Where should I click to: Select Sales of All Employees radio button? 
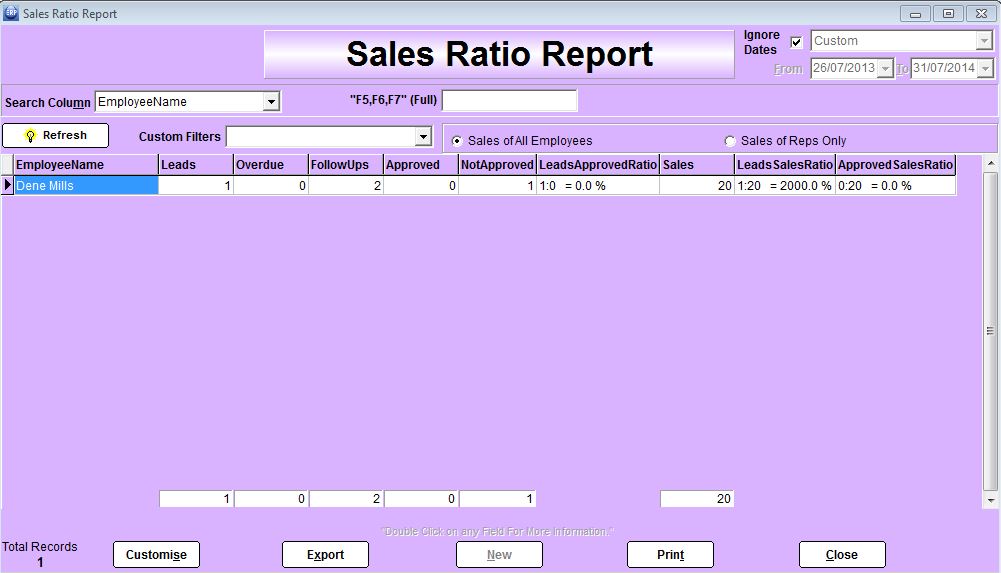(x=457, y=141)
